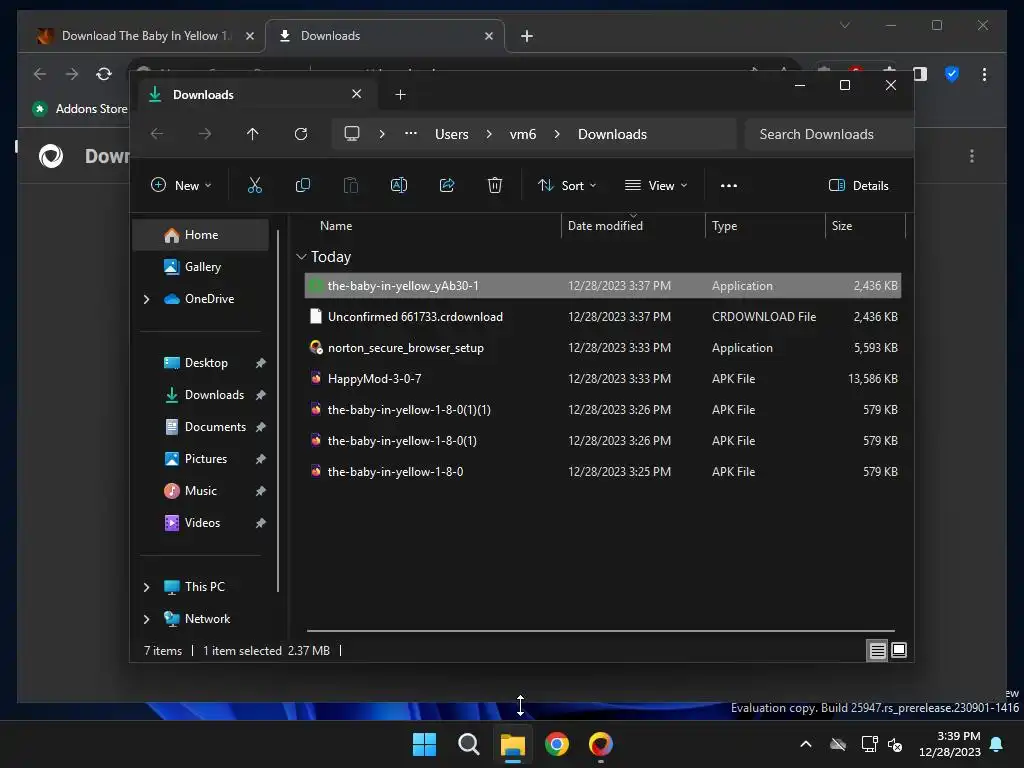1024x768 pixels.
Task: Open taskbar Search magnifier
Action: tap(468, 744)
